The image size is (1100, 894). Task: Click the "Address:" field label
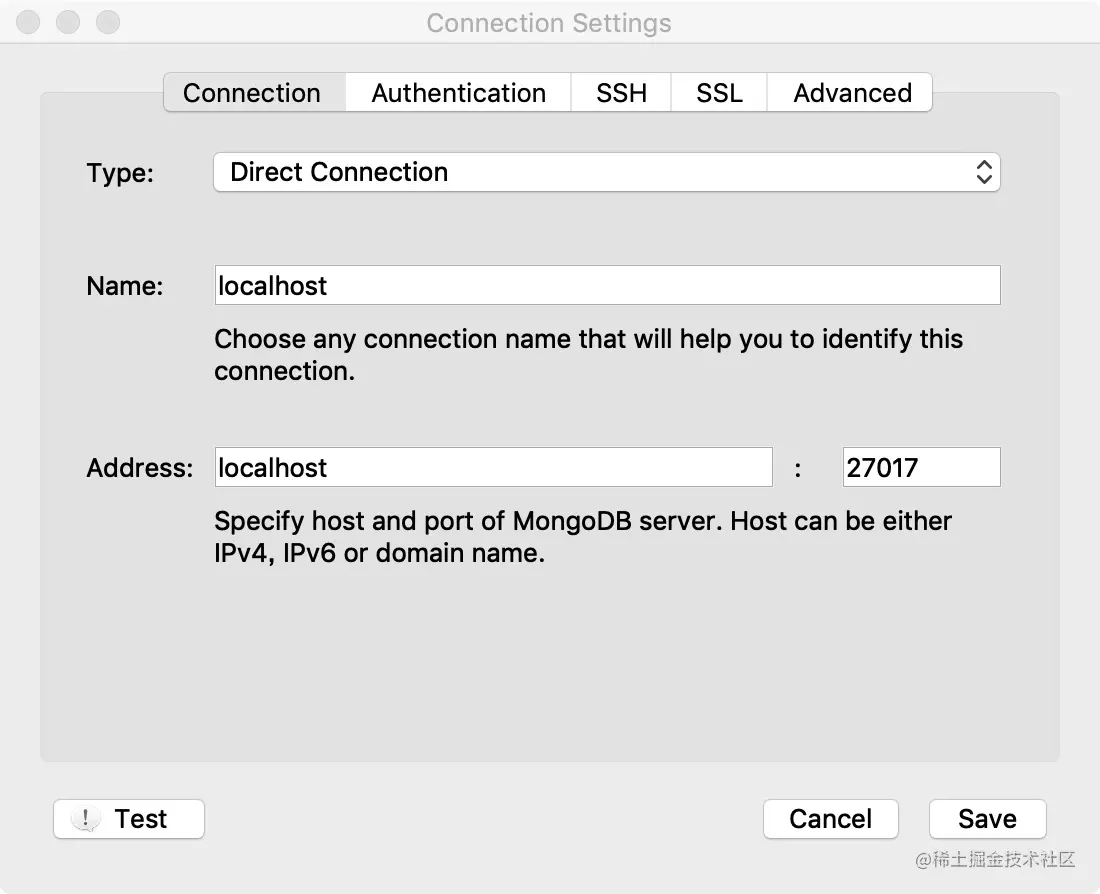140,468
